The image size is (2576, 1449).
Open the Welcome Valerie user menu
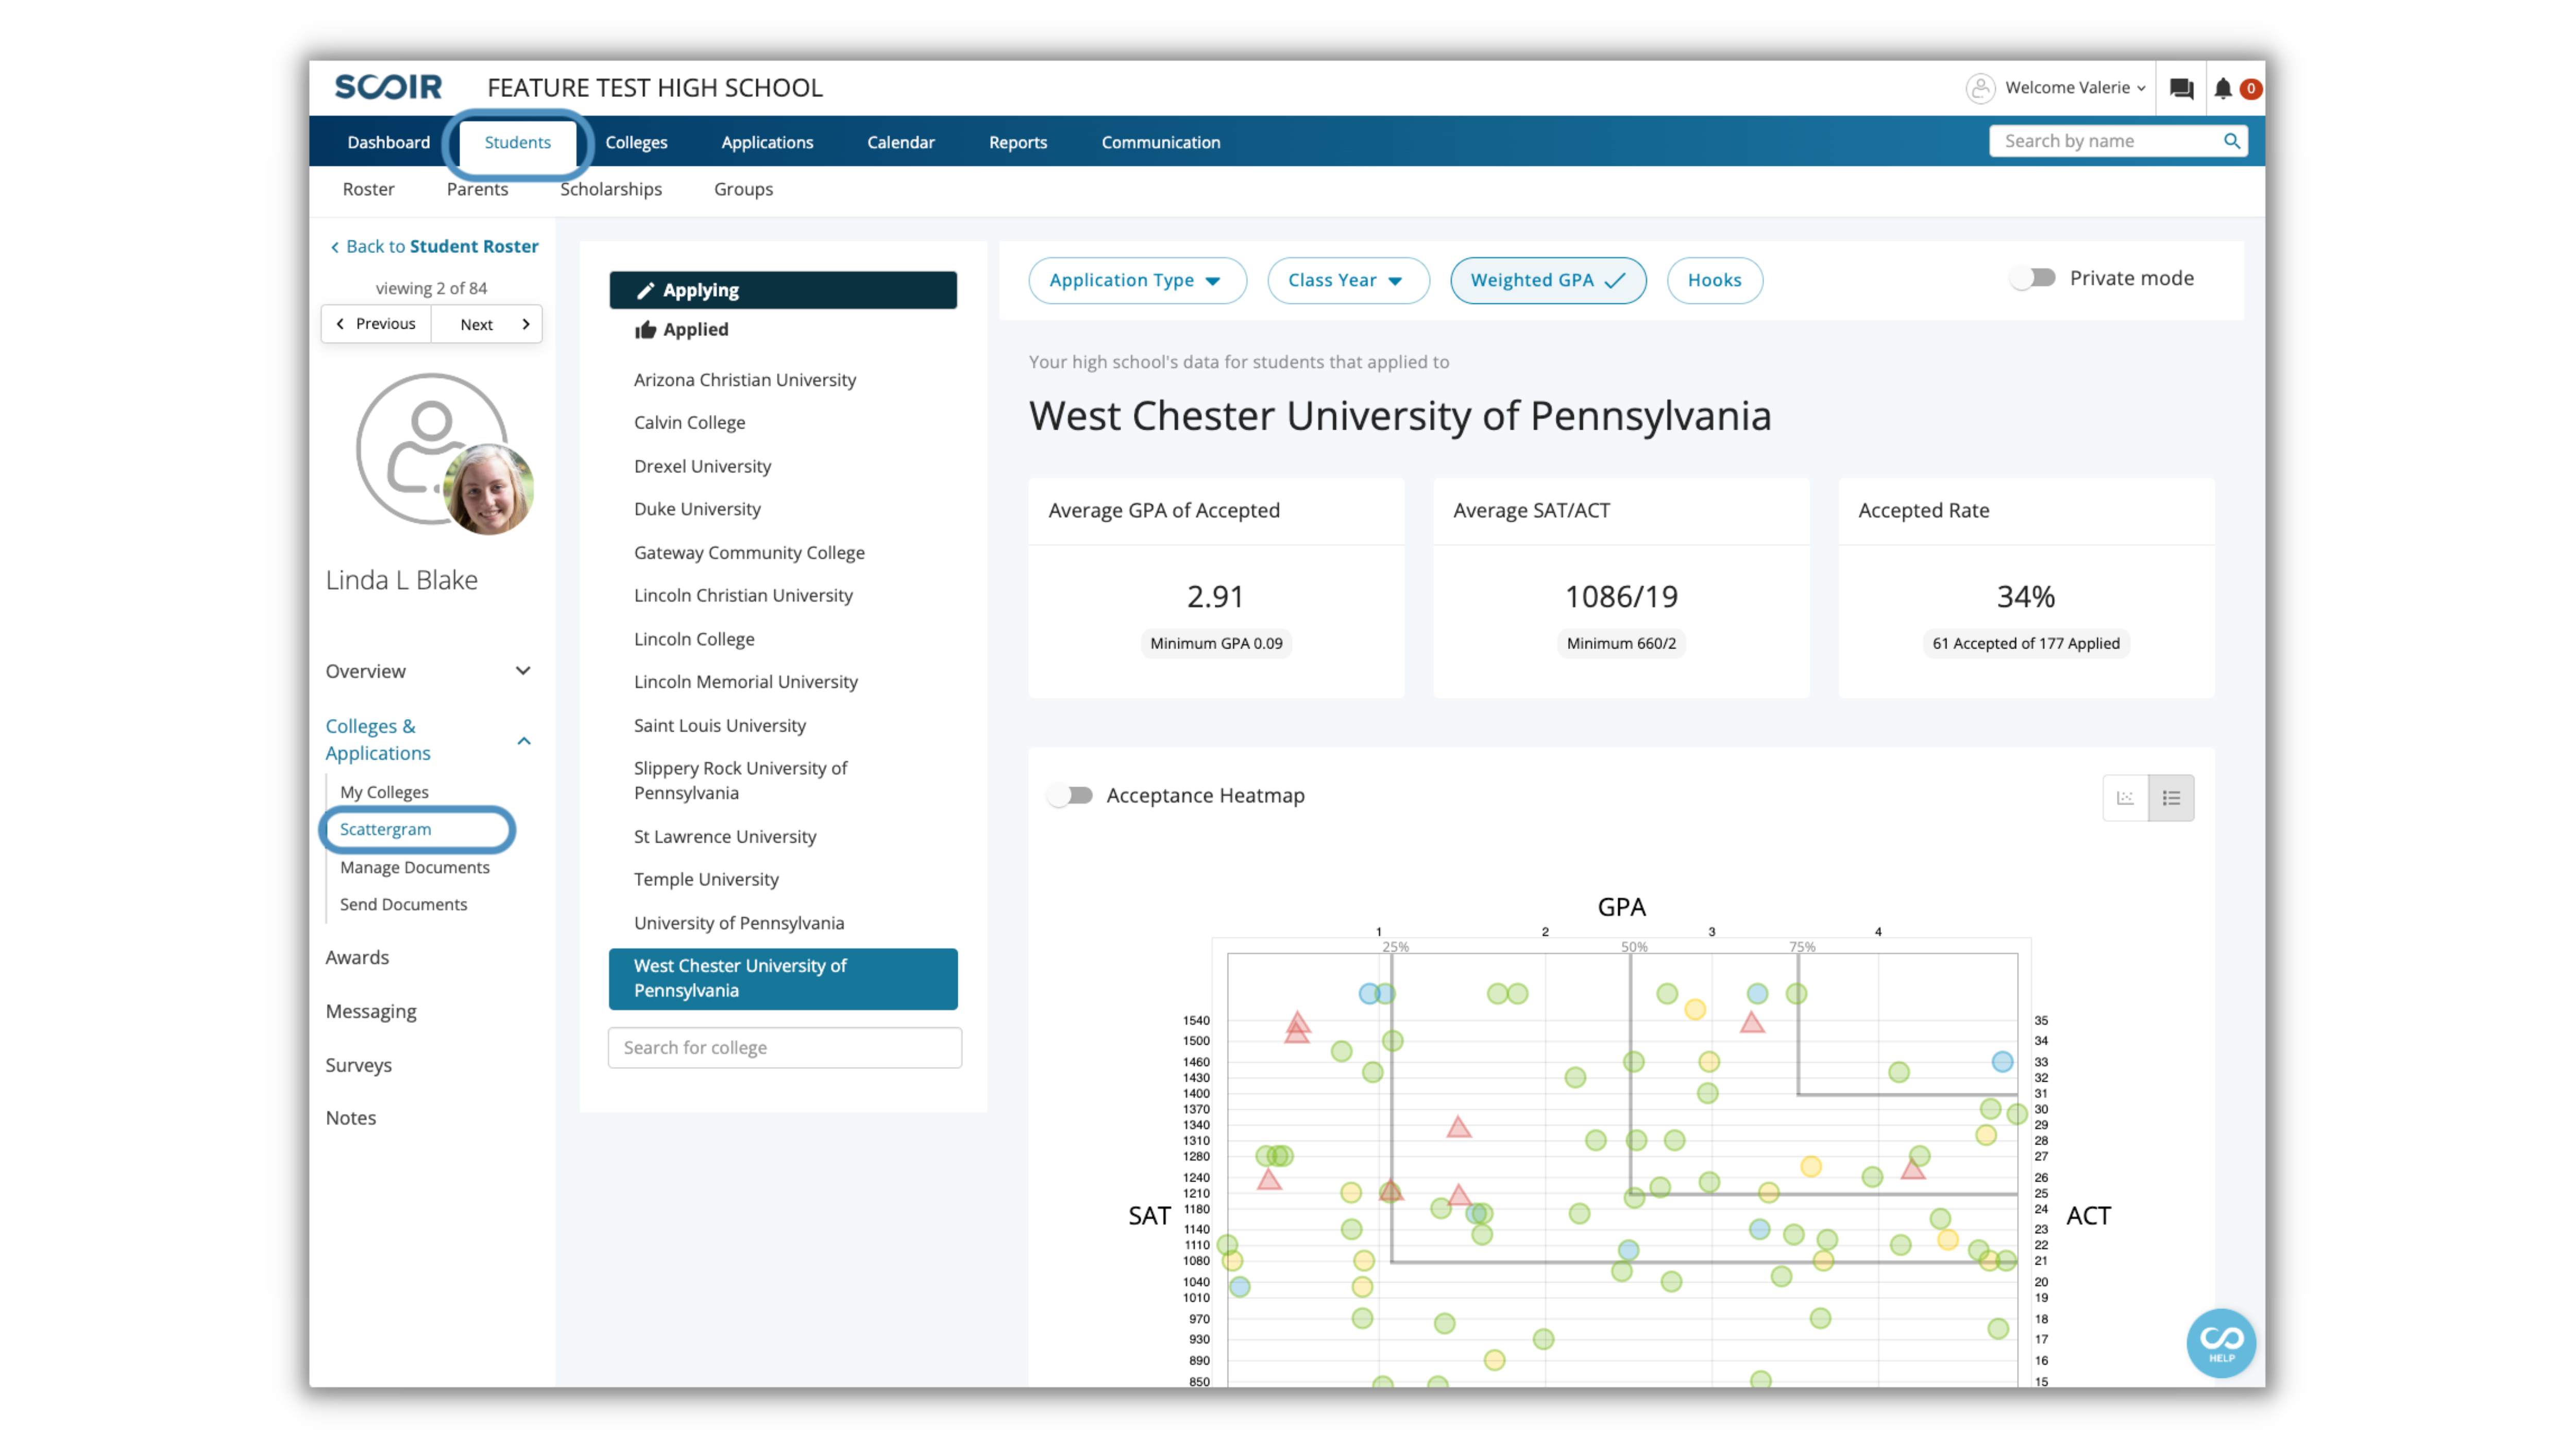(x=2075, y=87)
